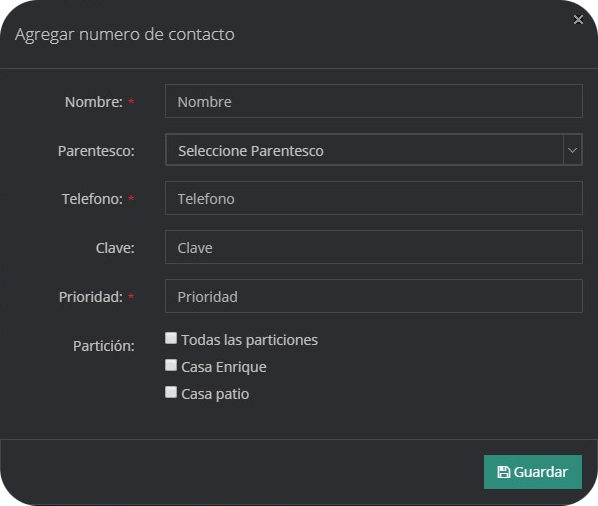598x506 pixels.
Task: Click the Nombre: field label
Action: coord(94,102)
